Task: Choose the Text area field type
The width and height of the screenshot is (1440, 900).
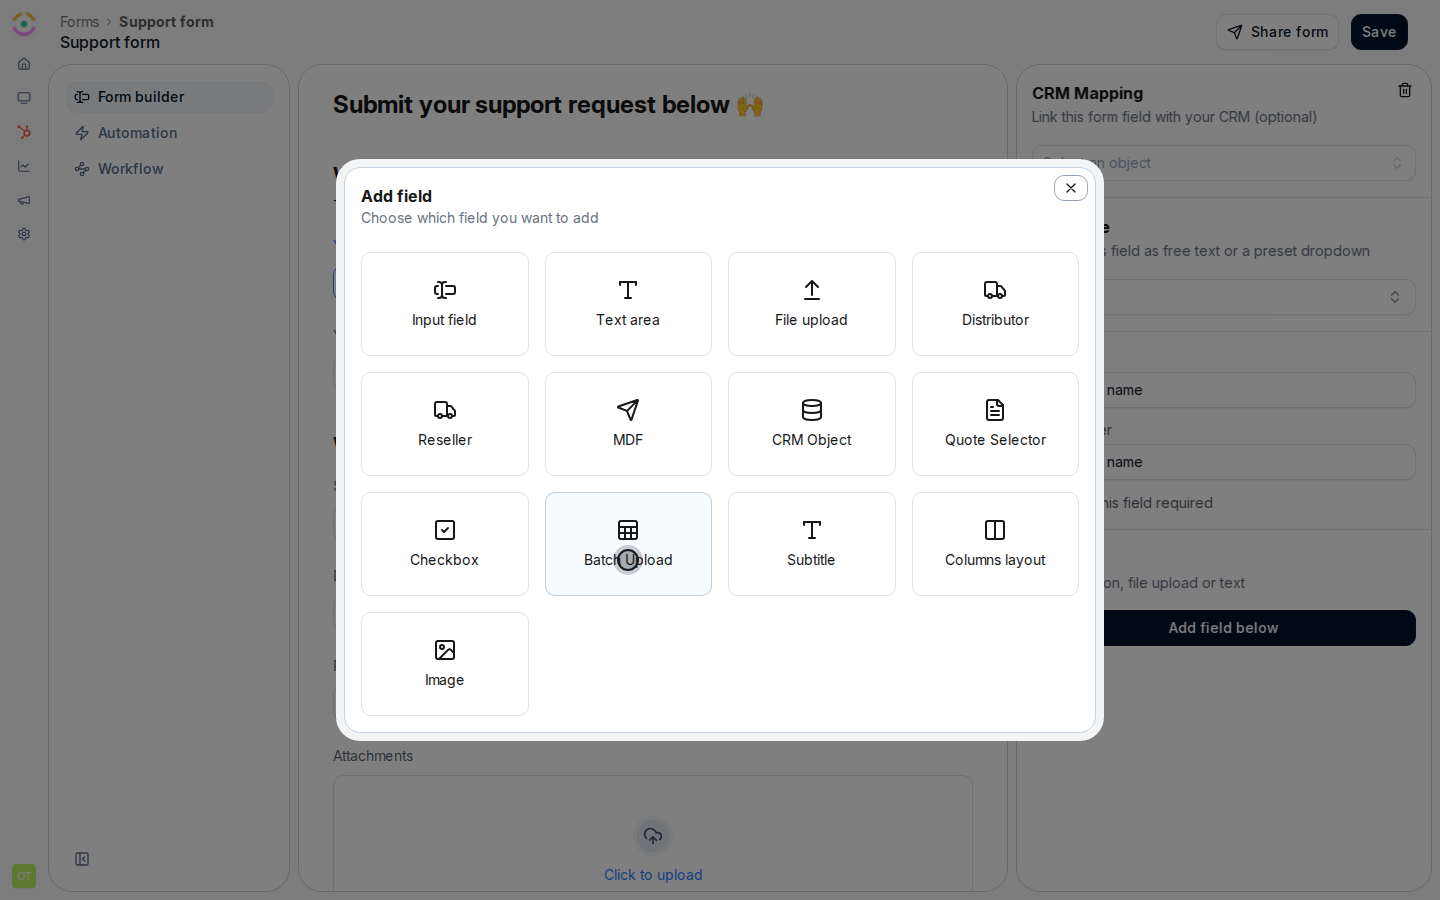Action: point(628,304)
